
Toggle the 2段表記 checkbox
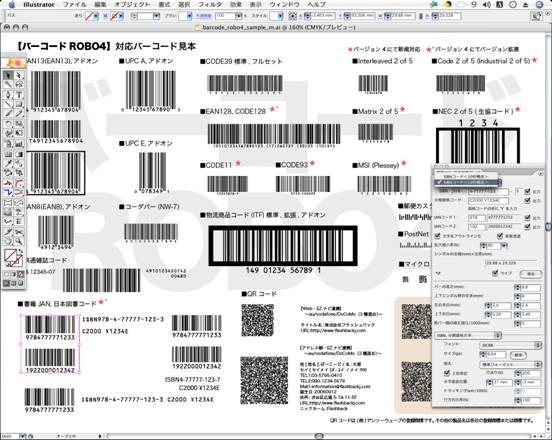click(446, 373)
